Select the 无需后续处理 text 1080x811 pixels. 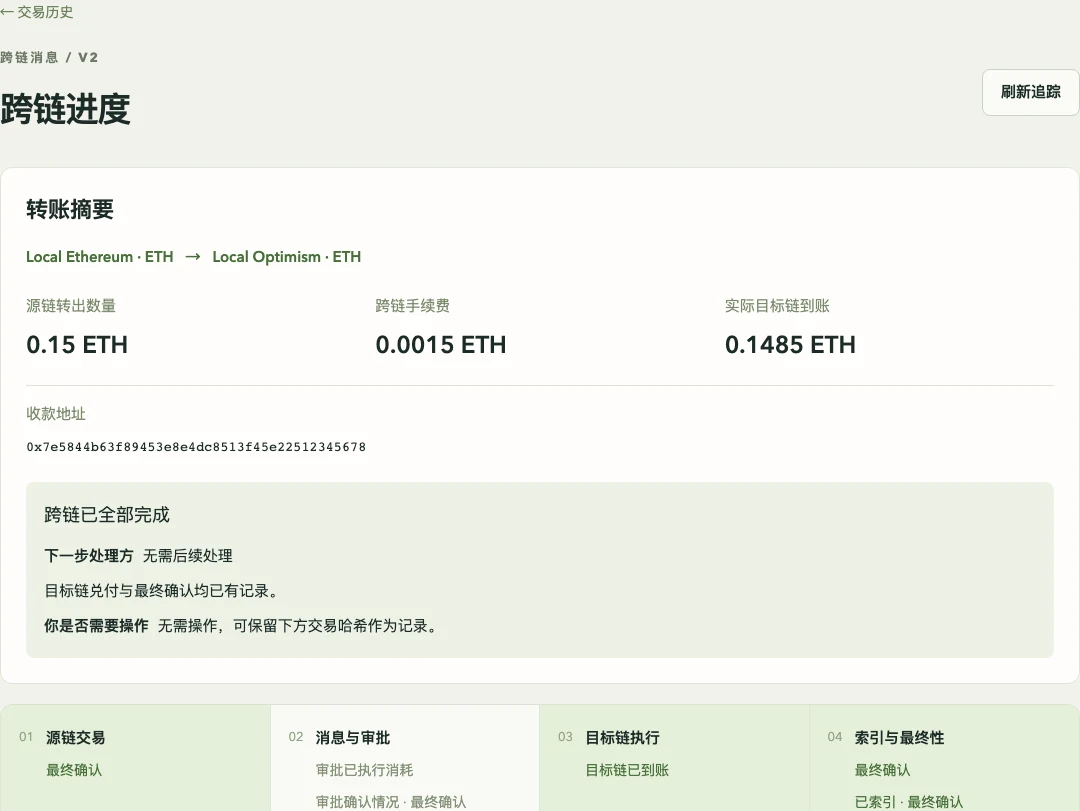point(187,555)
